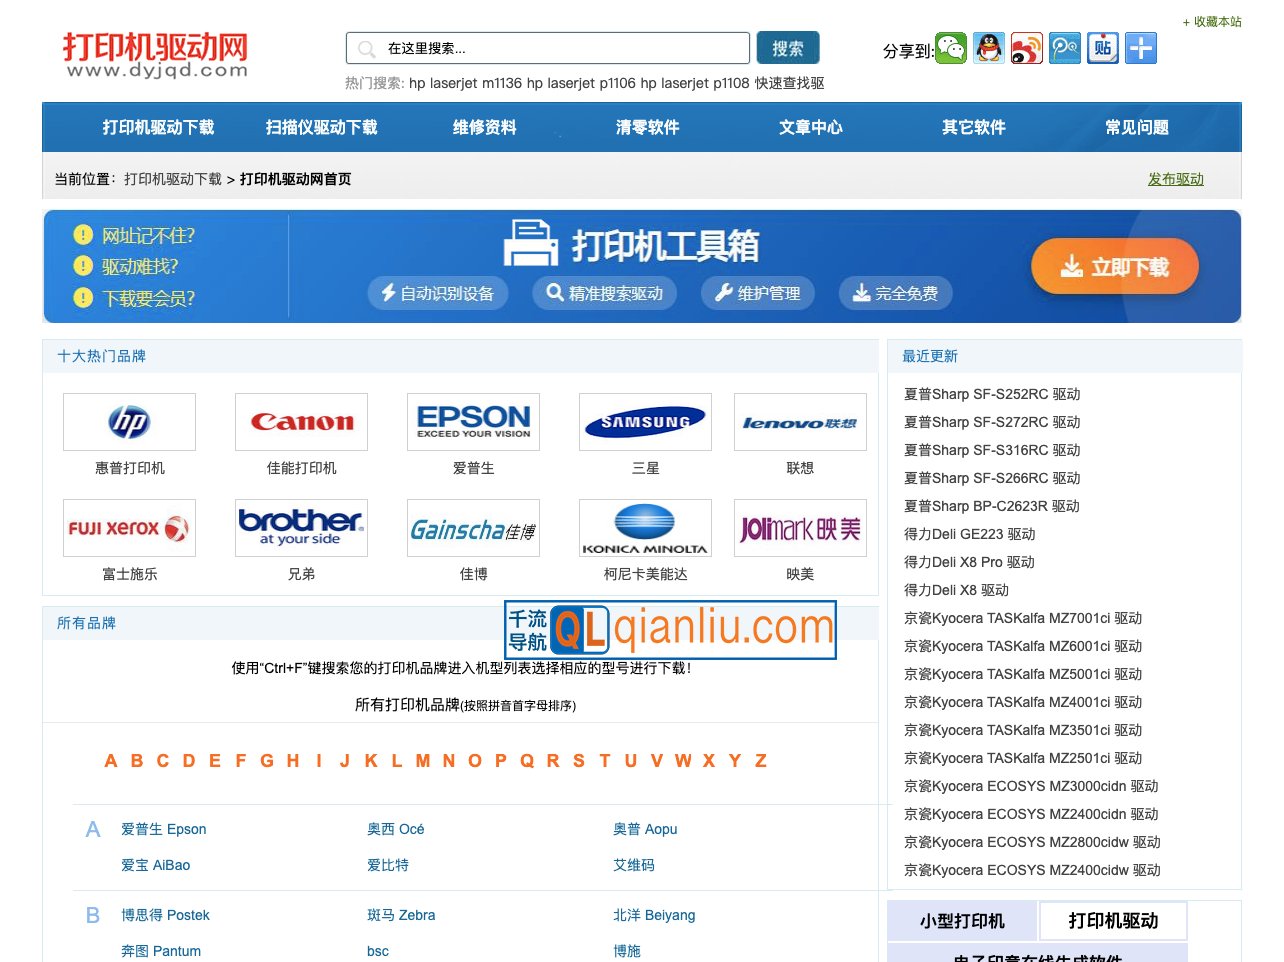Viewport: 1284px width, 962px height.
Task: Click the QQ share icon
Action: click(x=988, y=47)
